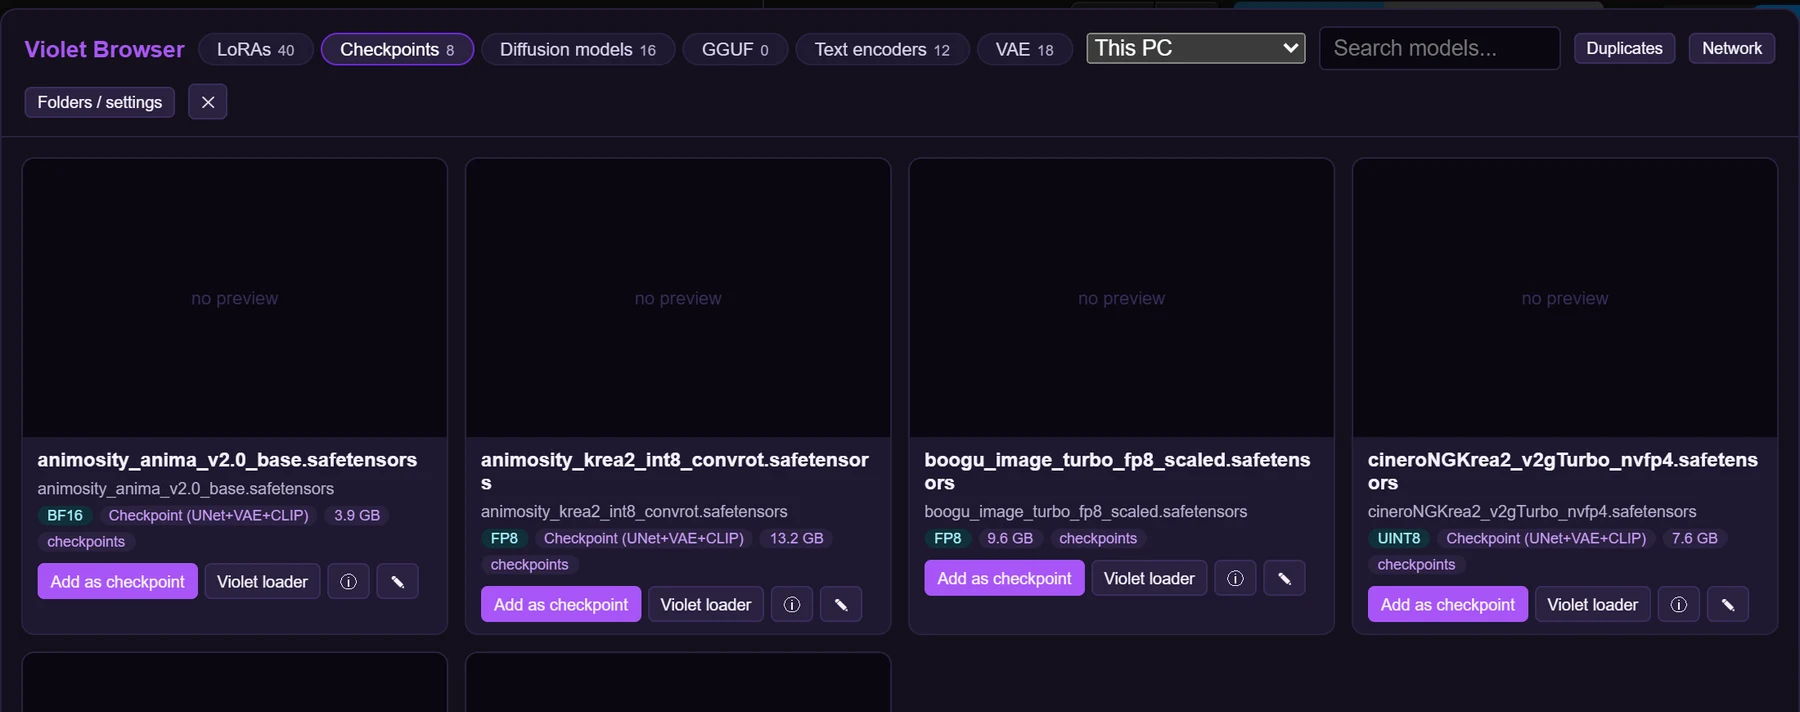Viewport: 1800px width, 712px height.
Task: Click the boogu_image_turbo_fp8_scaled preview thumbnail
Action: coord(1122,298)
